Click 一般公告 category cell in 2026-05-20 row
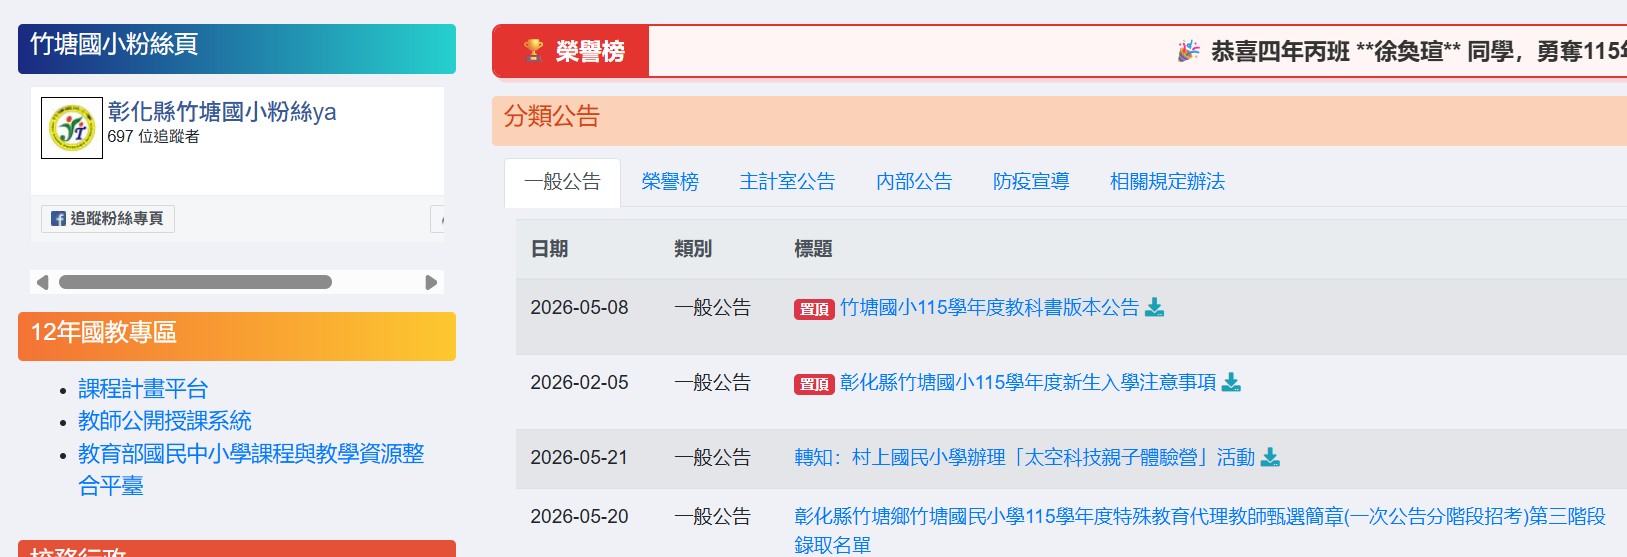This screenshot has height=557, width=1627. click(x=712, y=516)
